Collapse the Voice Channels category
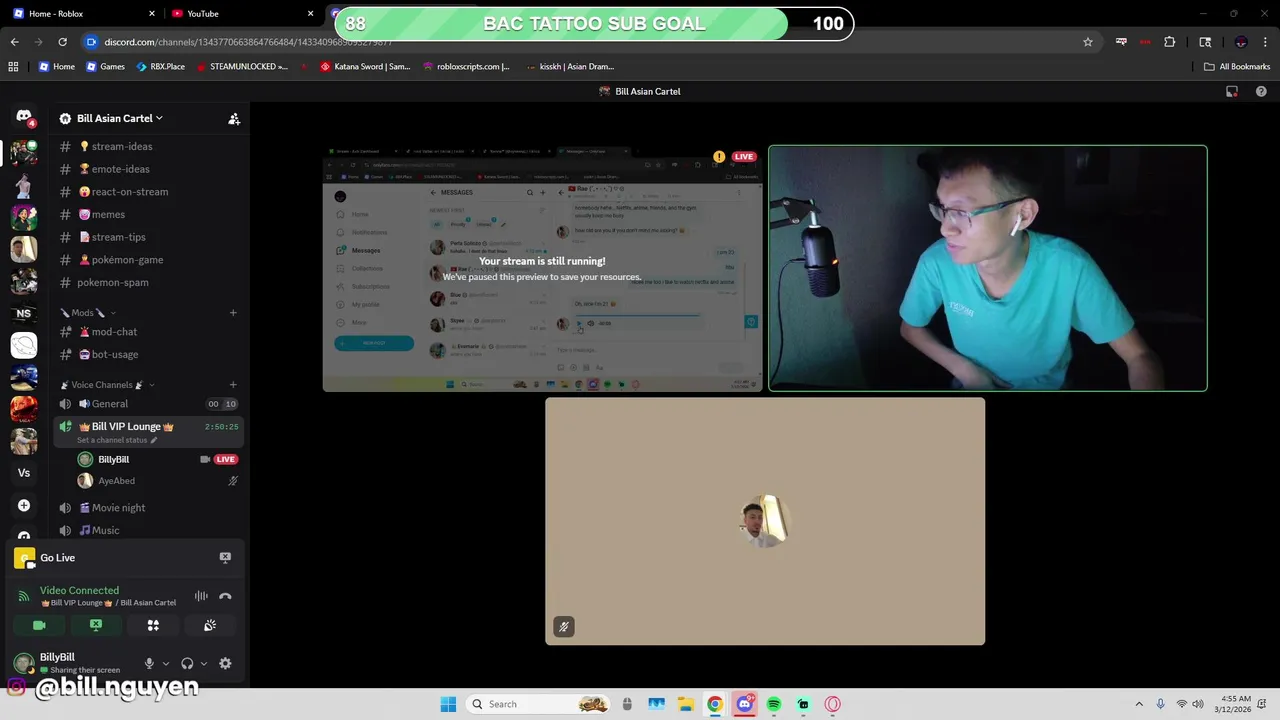1280x720 pixels. pos(107,384)
